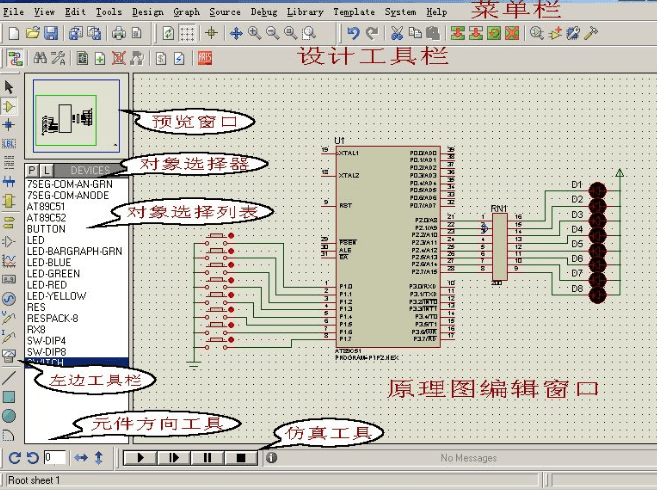Click the rotation angle input field
This screenshot has height=490, width=657.
click(x=54, y=457)
